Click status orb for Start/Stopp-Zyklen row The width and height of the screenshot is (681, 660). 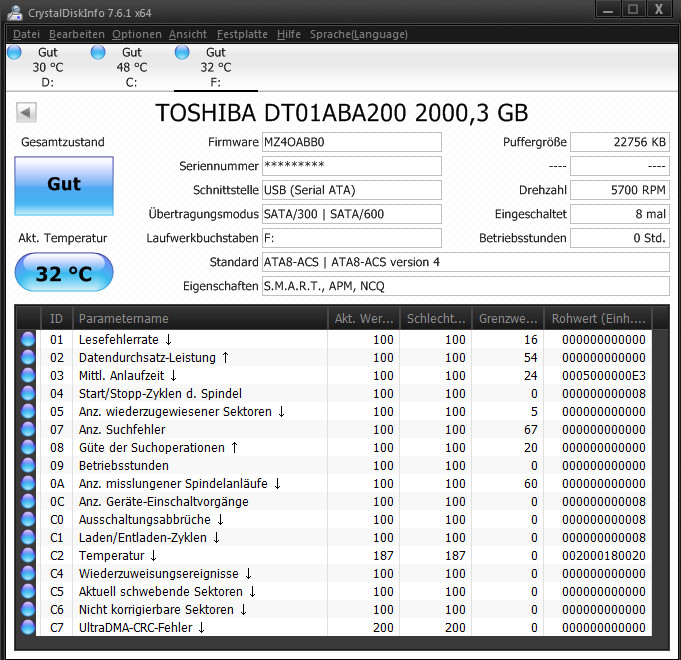(x=28, y=393)
